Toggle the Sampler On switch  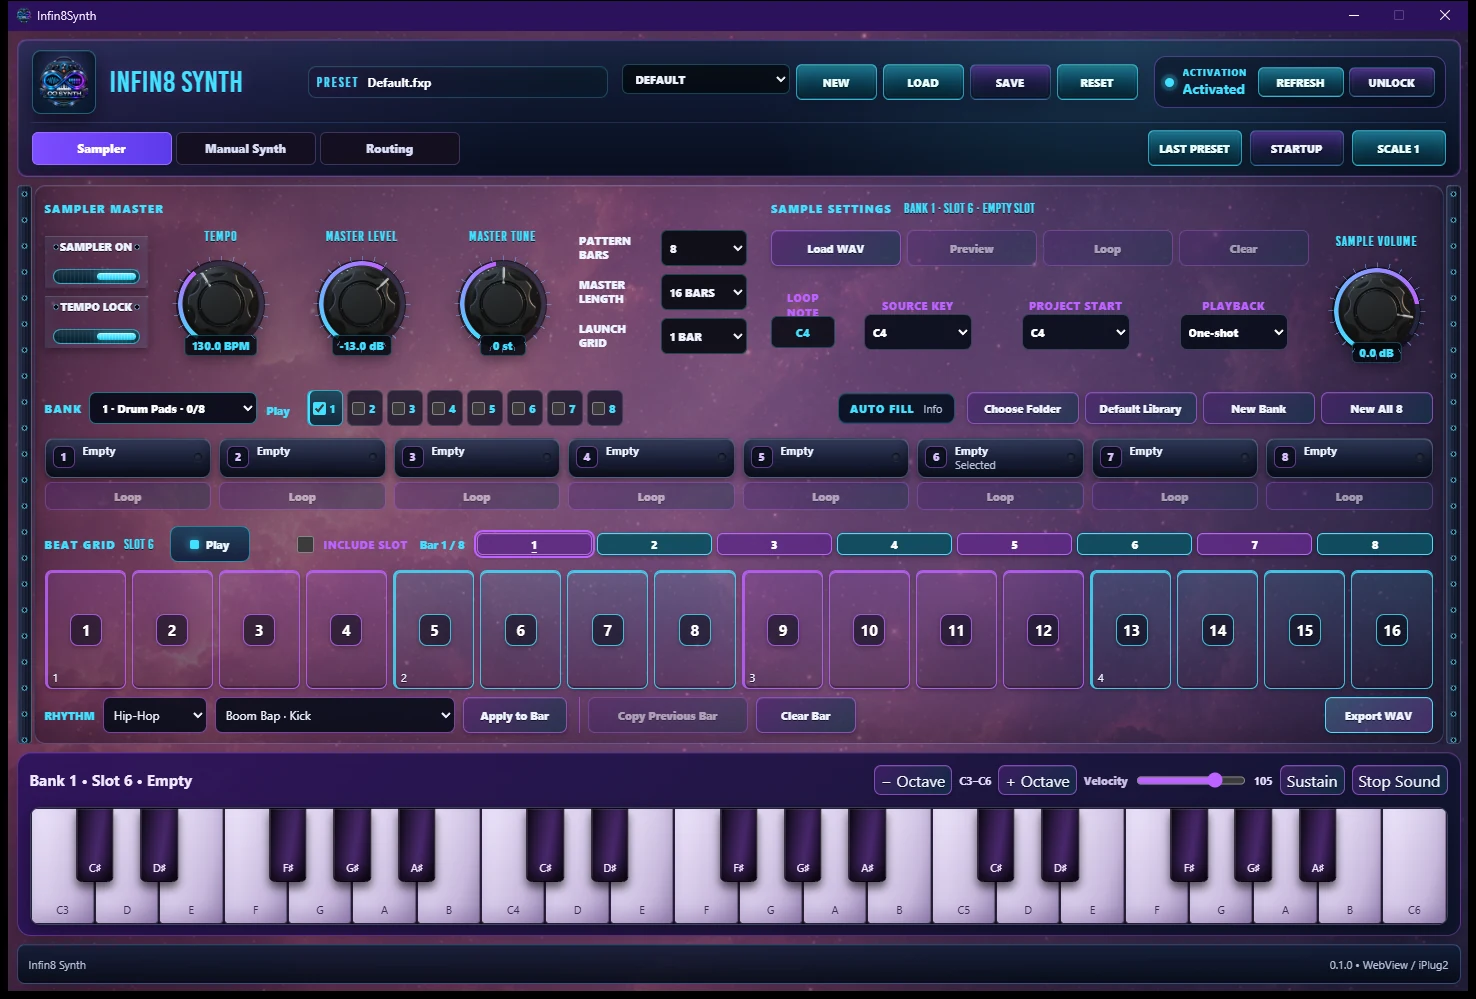pyautogui.click(x=96, y=276)
